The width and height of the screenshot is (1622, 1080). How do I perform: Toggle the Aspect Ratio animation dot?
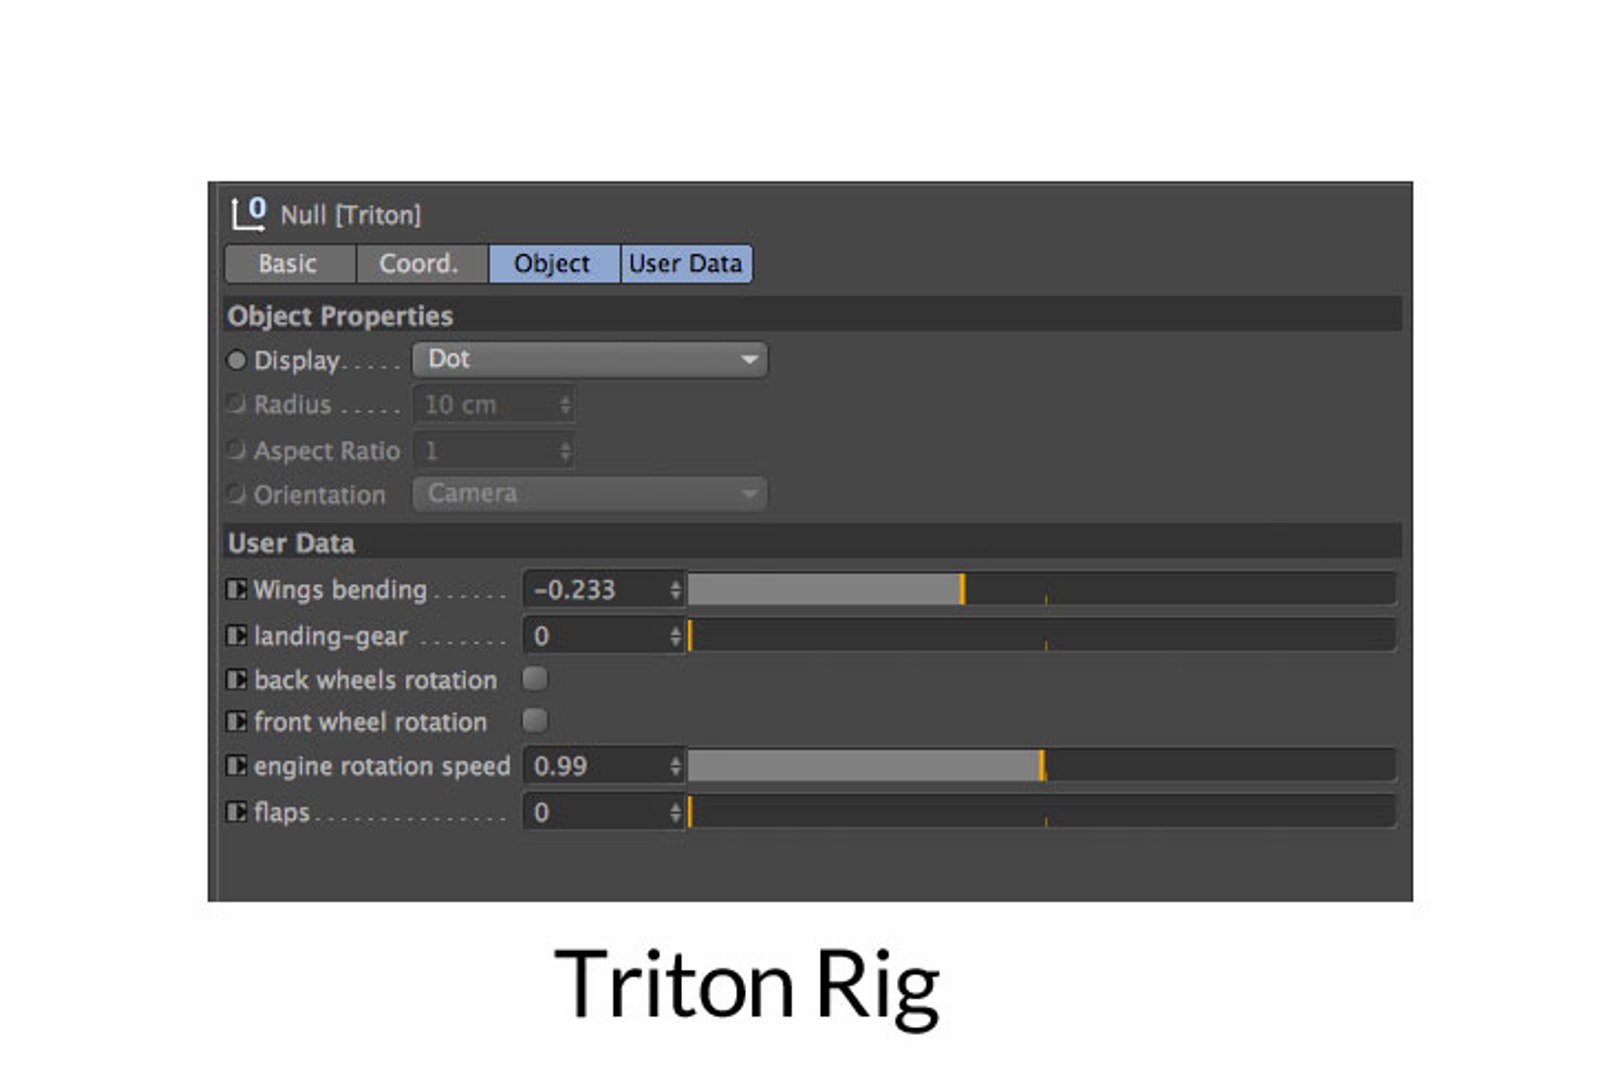(236, 450)
